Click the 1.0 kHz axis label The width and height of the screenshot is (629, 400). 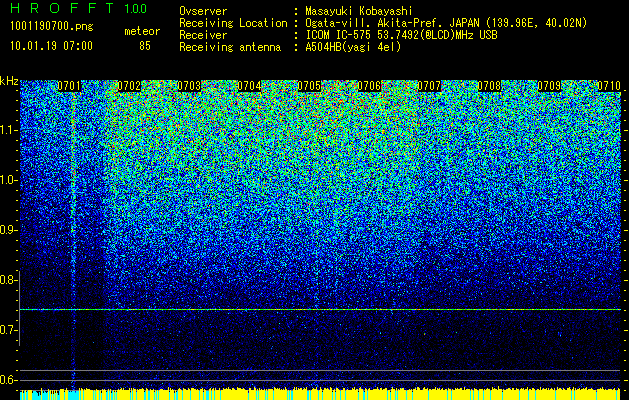(7, 180)
